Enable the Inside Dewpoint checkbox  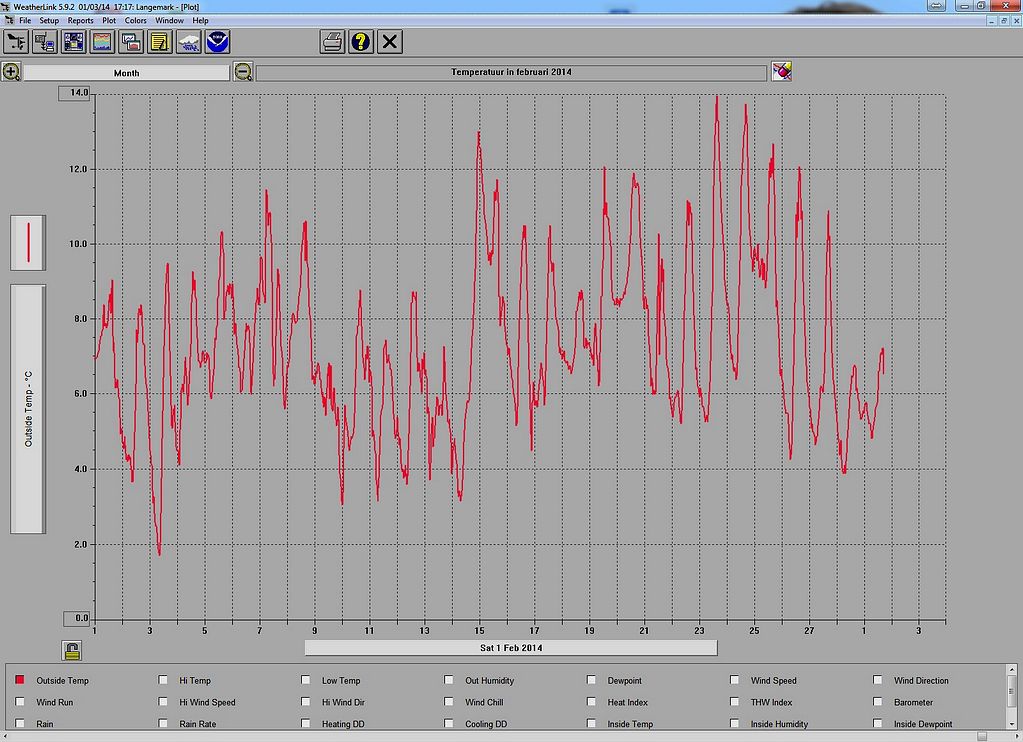click(x=878, y=723)
